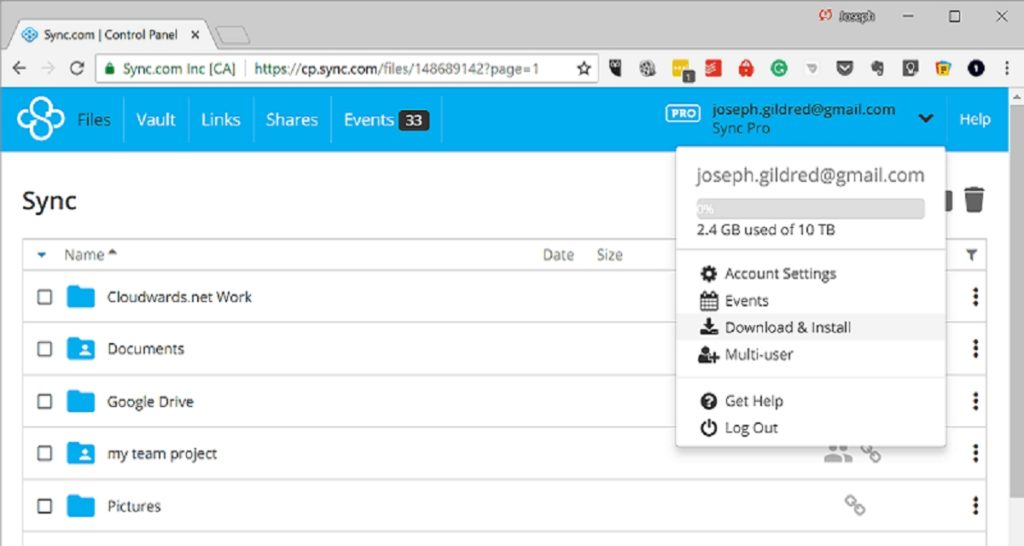Screen dimensions: 1024x546
Task: Click link icon on Pictures row
Action: click(x=855, y=506)
